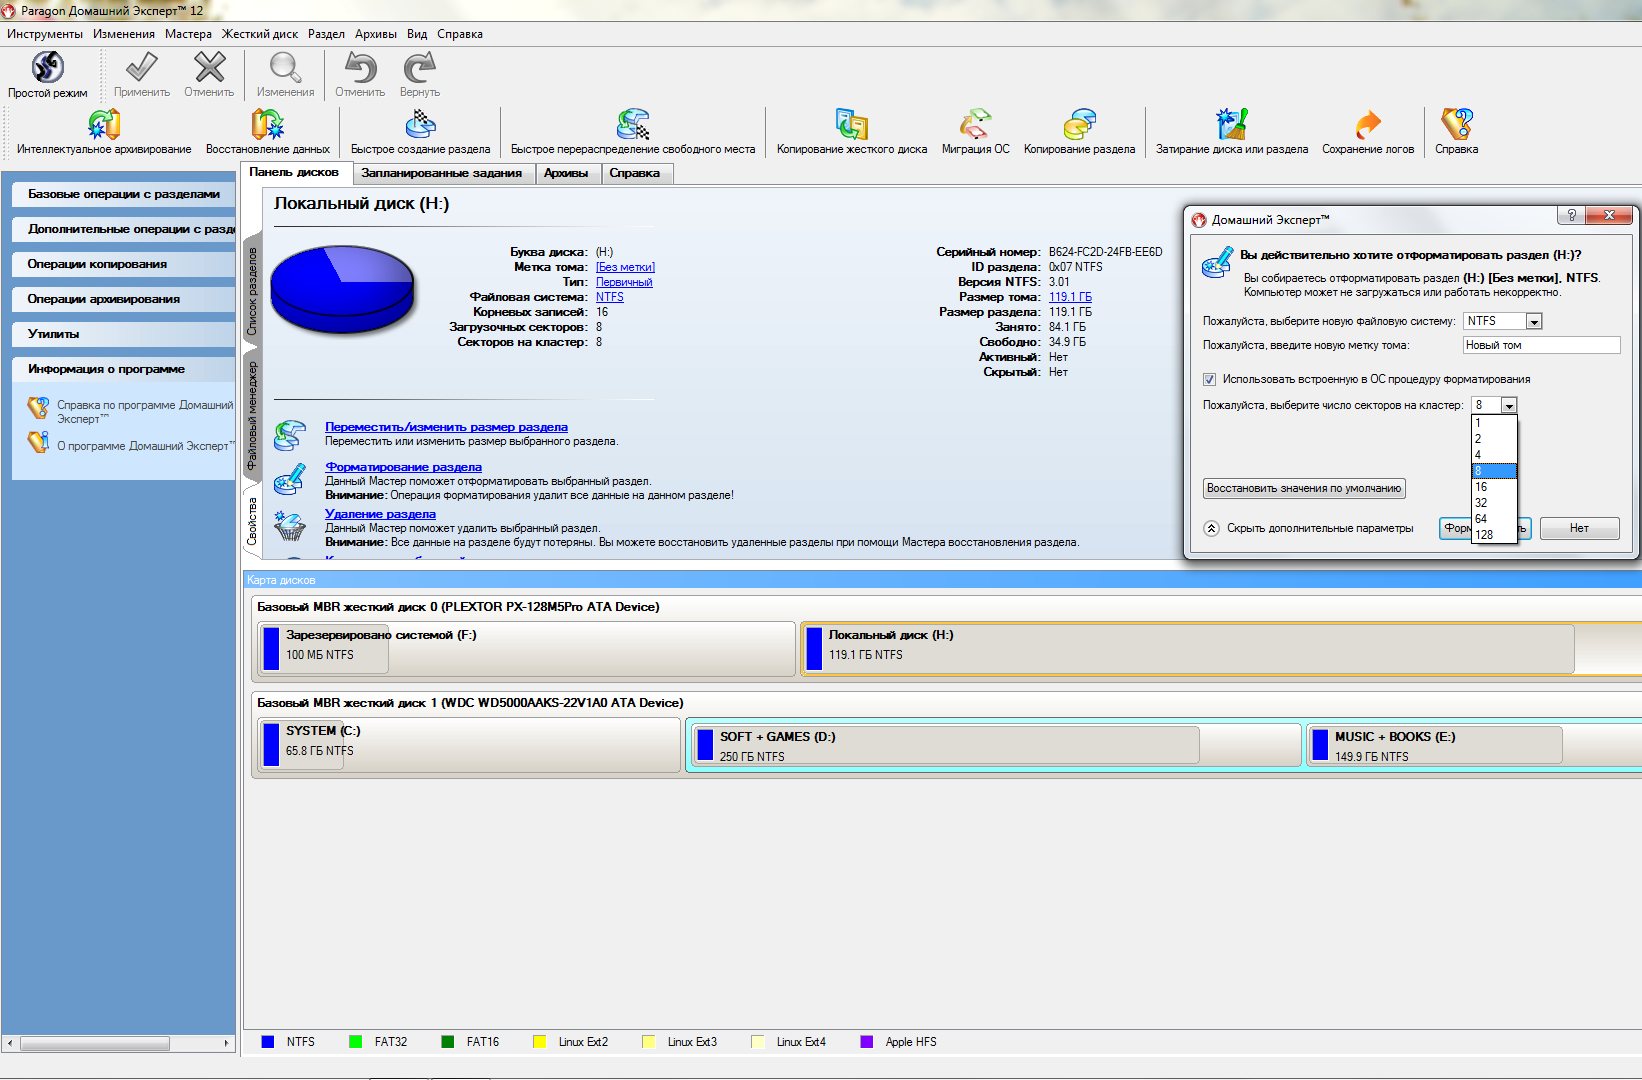Launch Копирование жесткого диска wizard
This screenshot has width=1642, height=1080.
point(852,124)
